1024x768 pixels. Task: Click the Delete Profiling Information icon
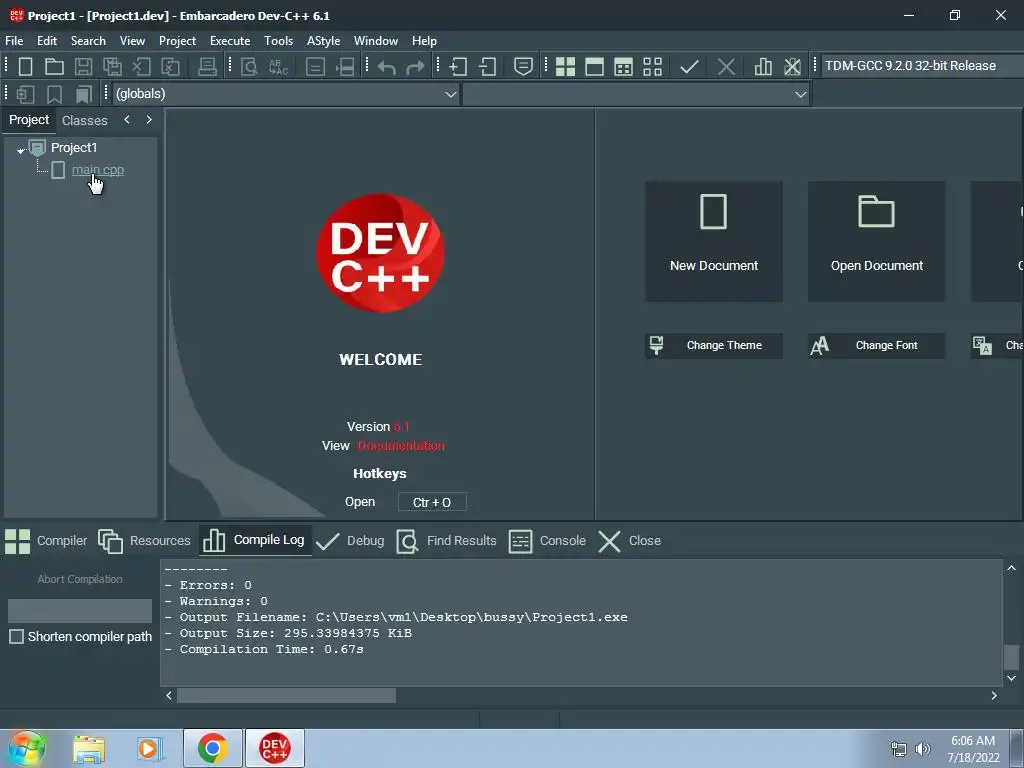pos(792,67)
